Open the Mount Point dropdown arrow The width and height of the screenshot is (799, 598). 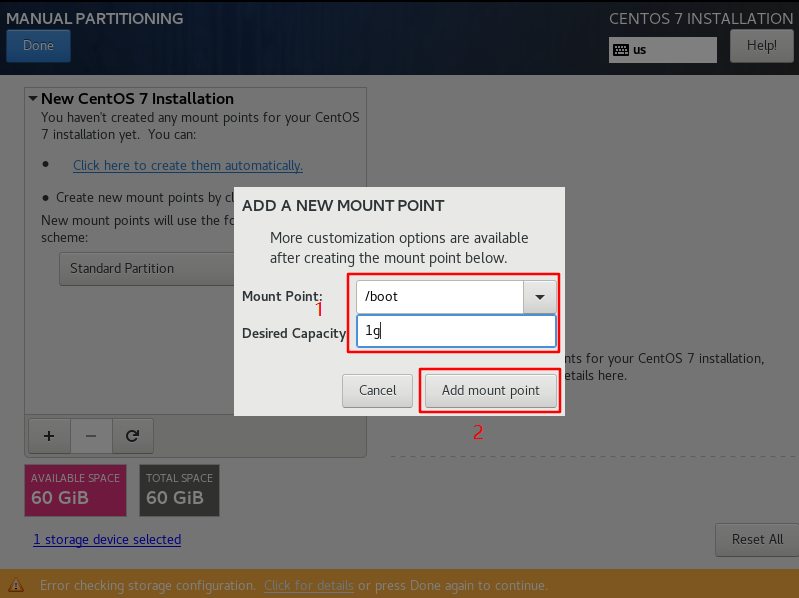click(540, 297)
